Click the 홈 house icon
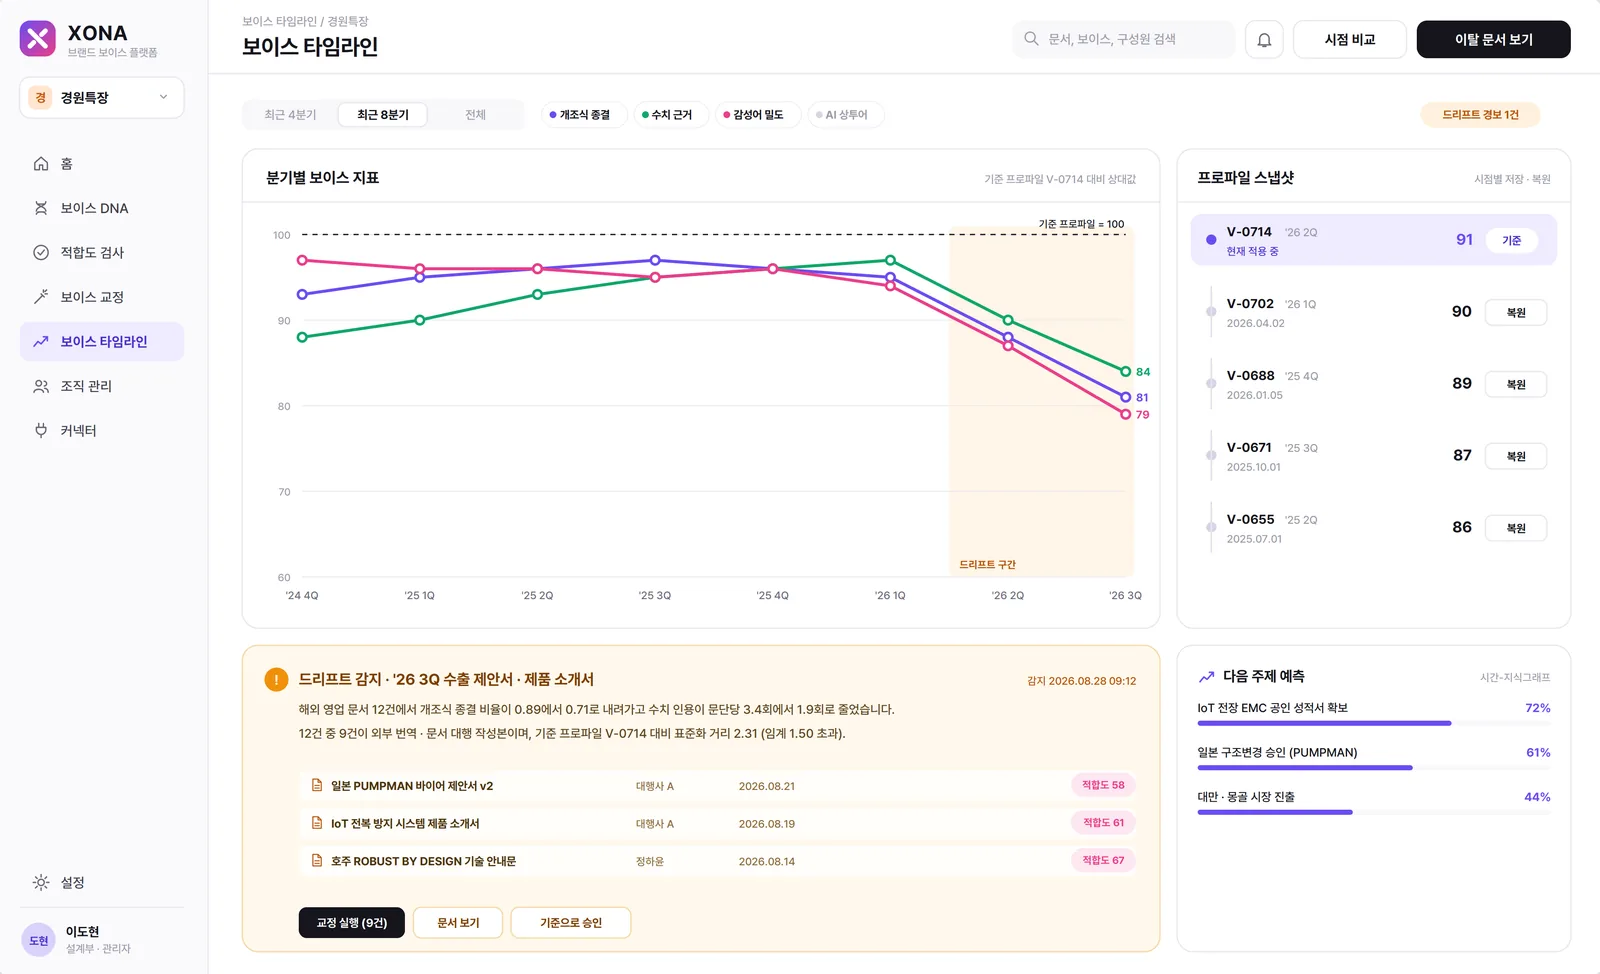Image resolution: width=1600 pixels, height=974 pixels. [41, 164]
